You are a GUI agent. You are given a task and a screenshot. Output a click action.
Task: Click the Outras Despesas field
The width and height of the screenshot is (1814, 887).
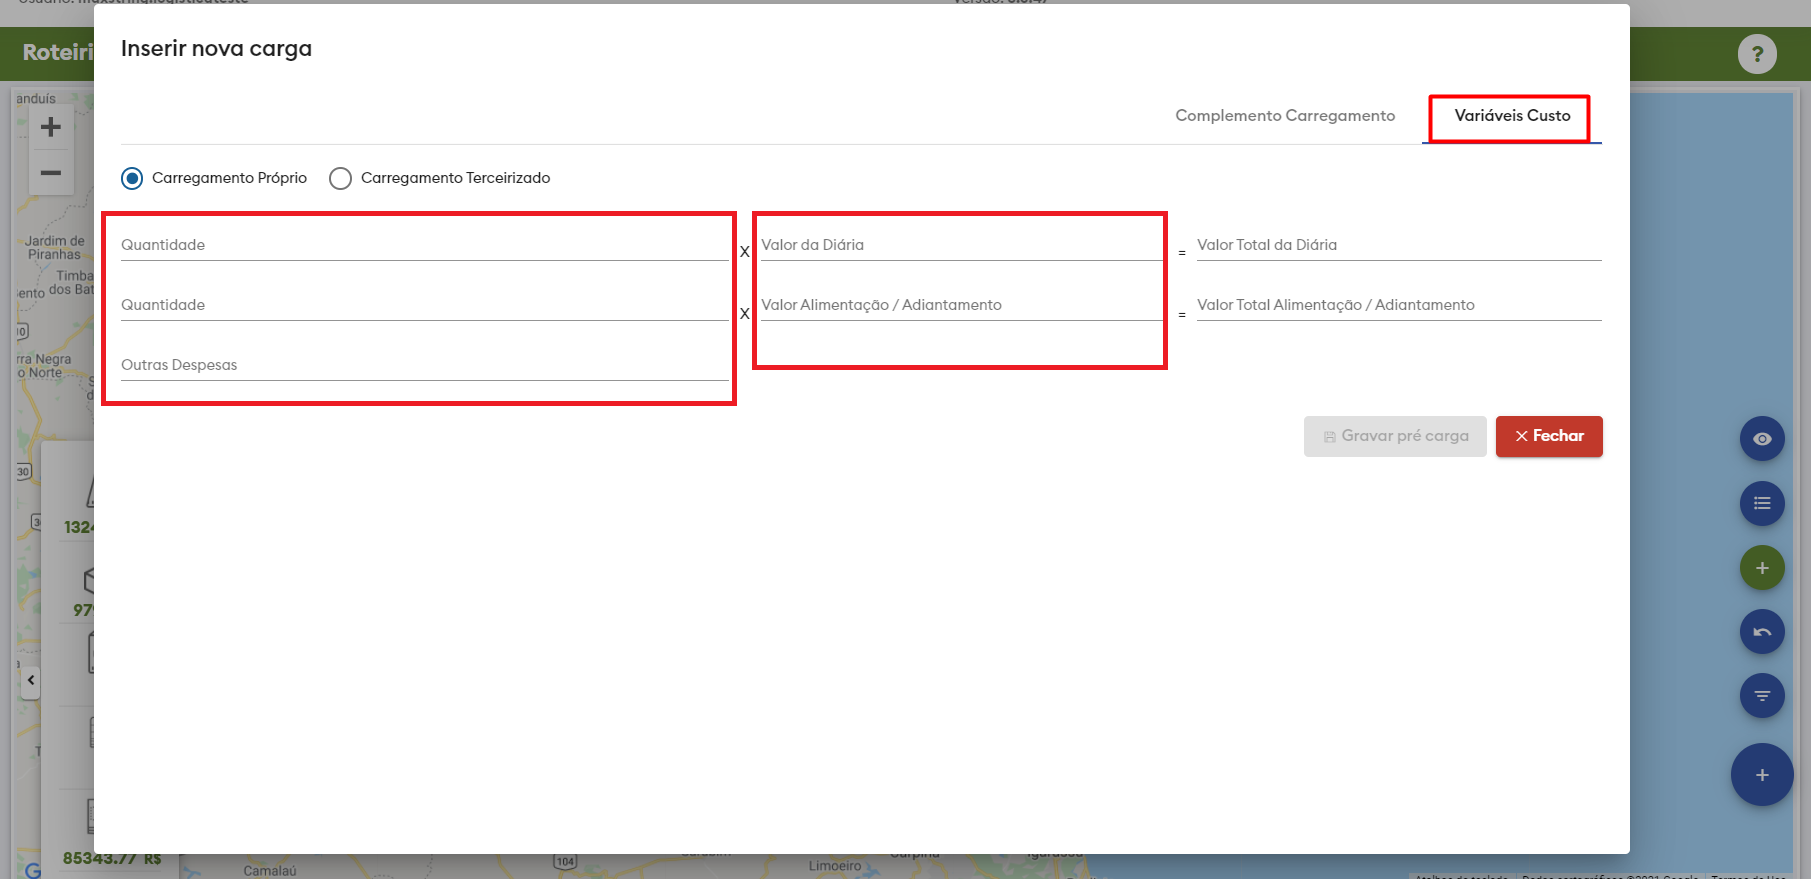pyautogui.click(x=425, y=366)
